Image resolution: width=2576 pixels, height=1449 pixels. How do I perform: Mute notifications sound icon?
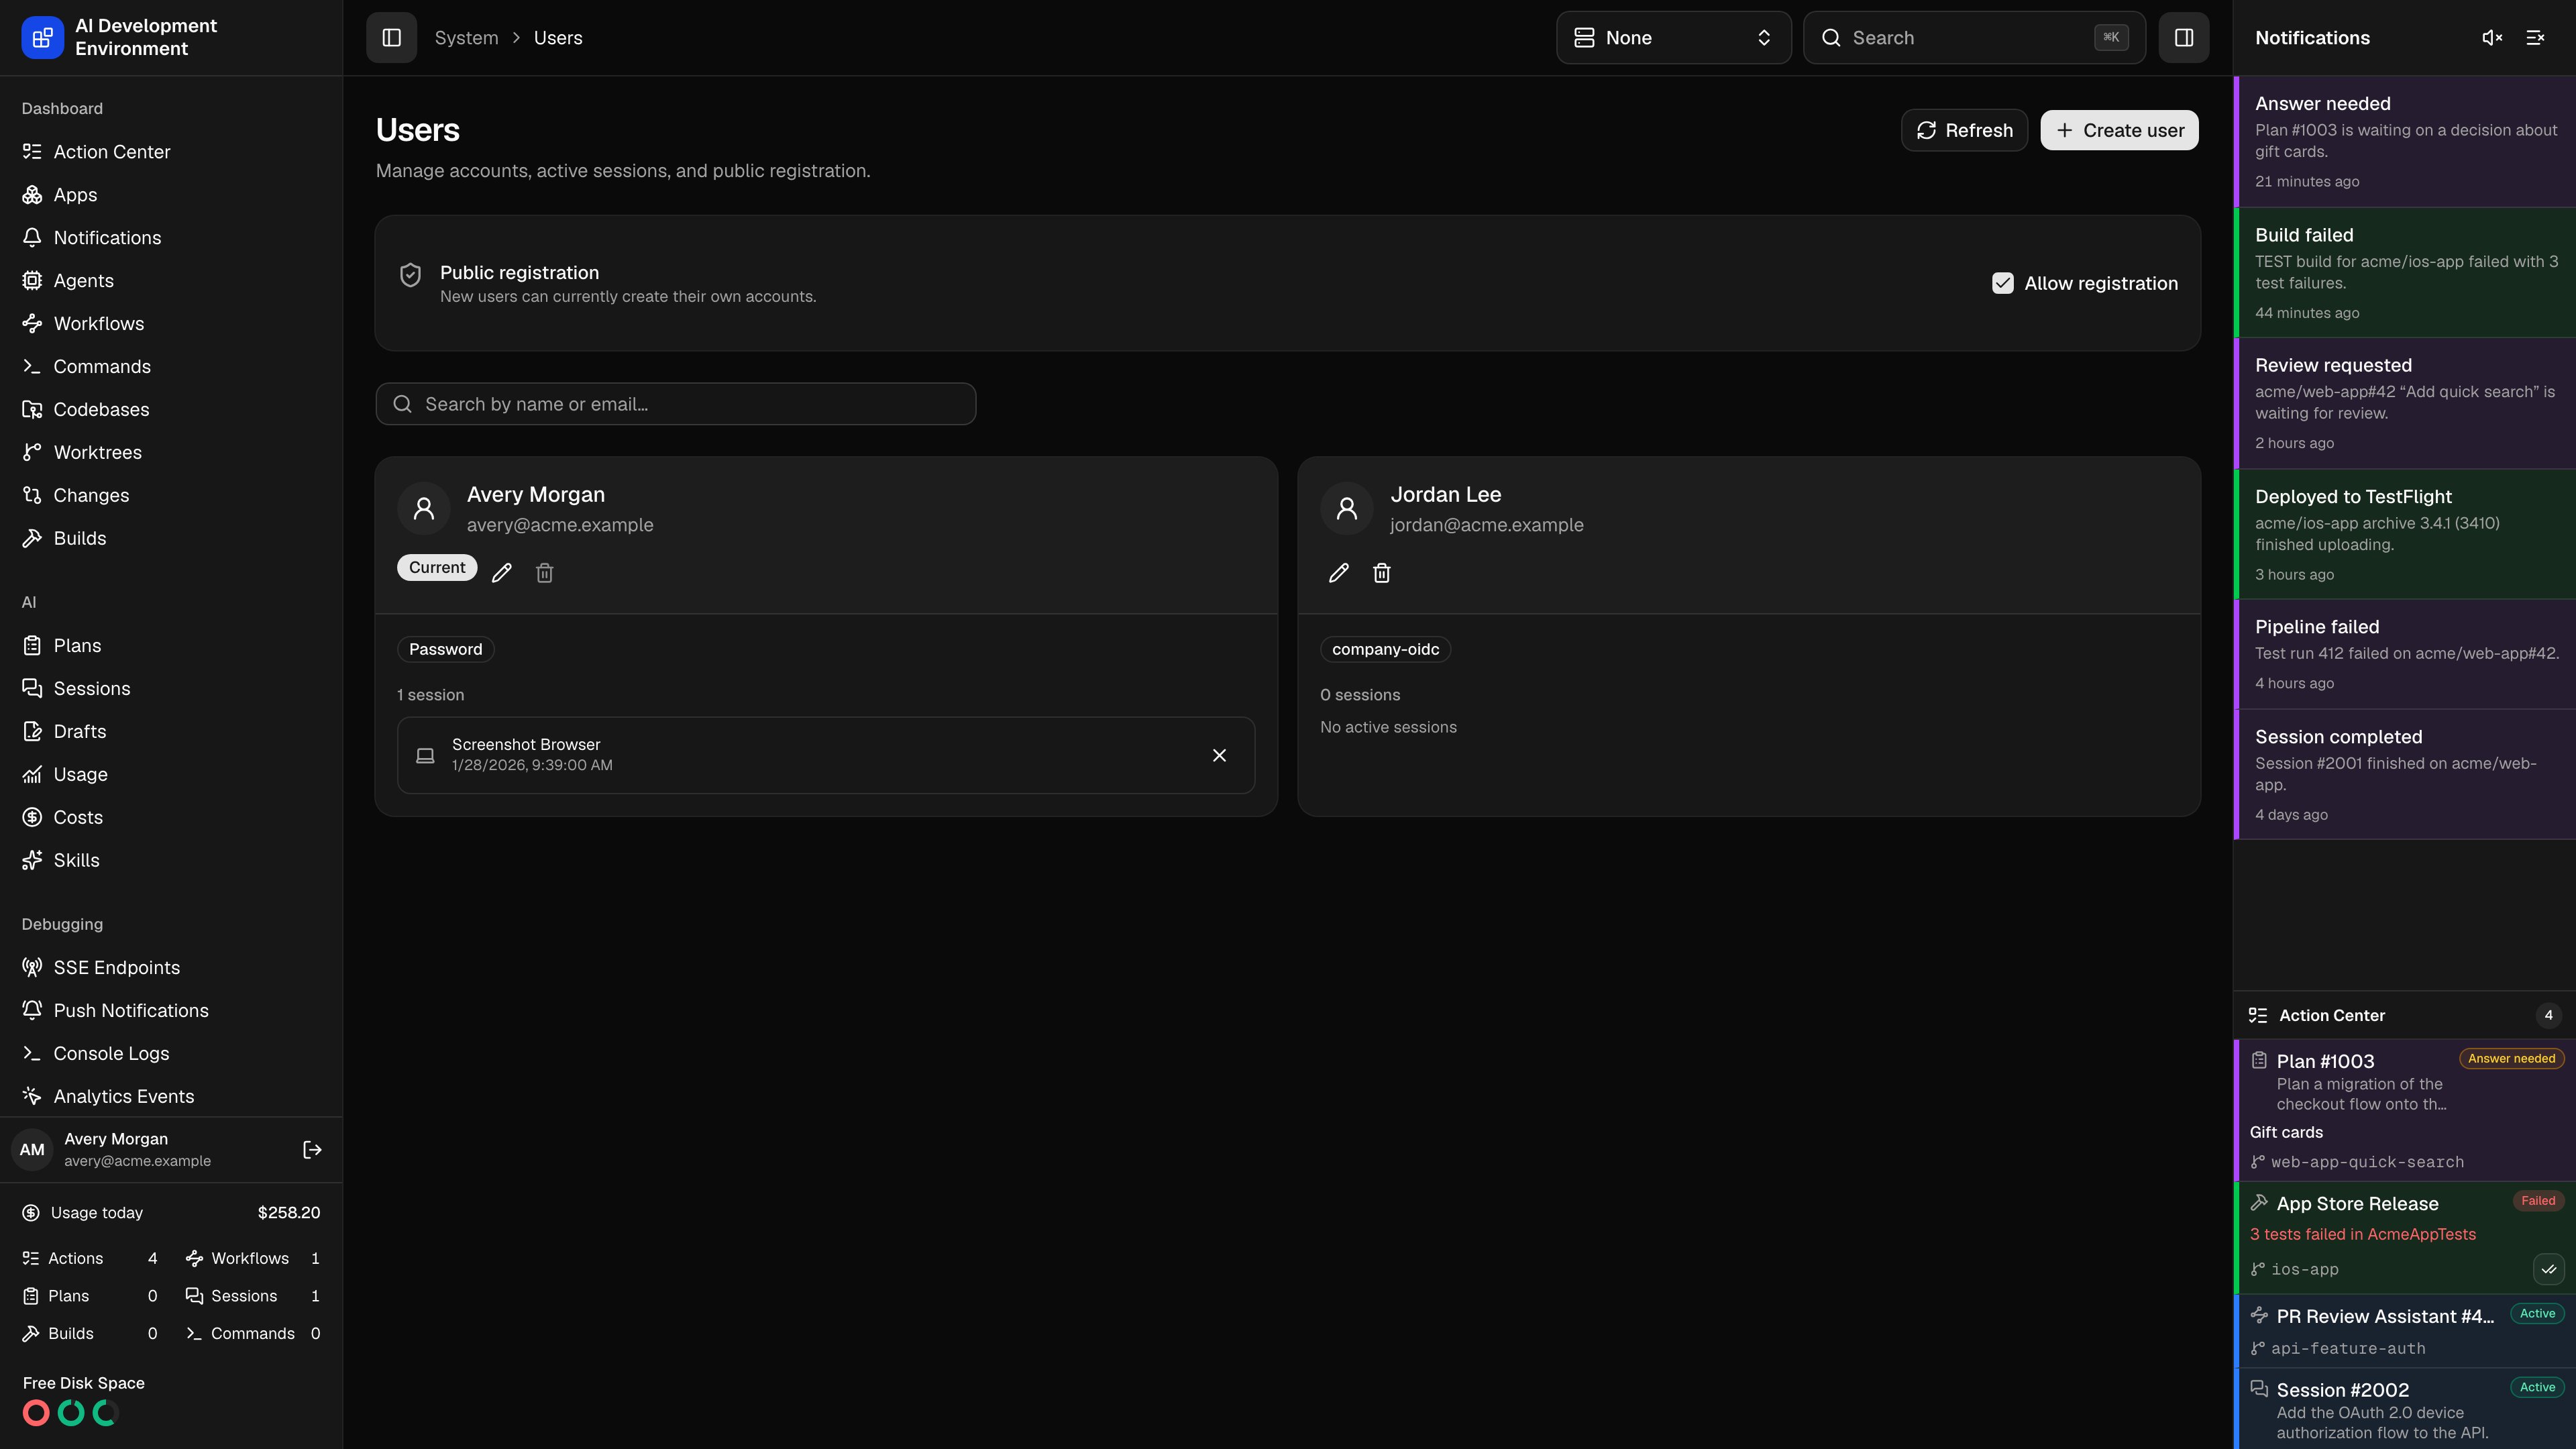pos(2491,38)
